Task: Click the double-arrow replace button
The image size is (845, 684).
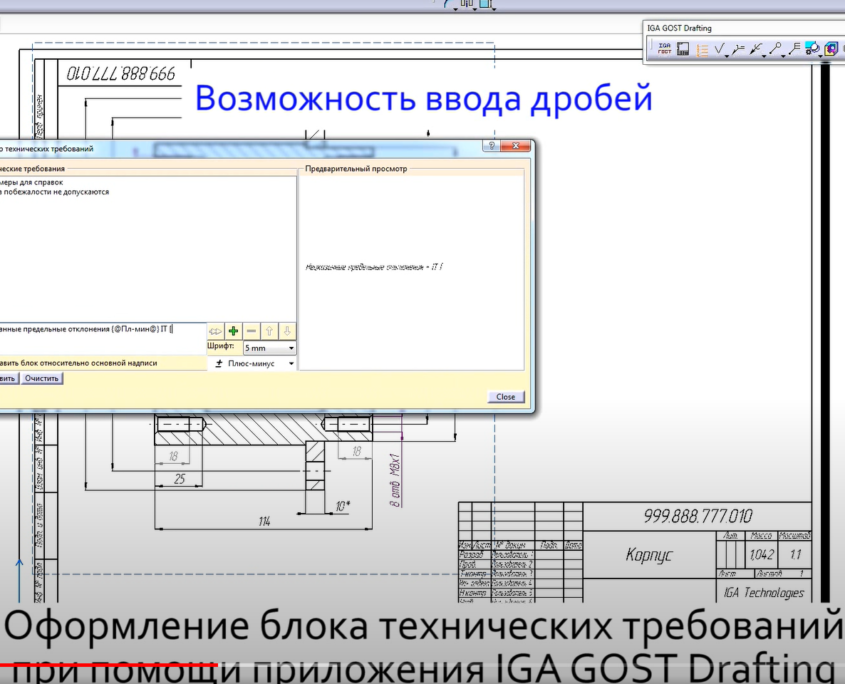Action: pyautogui.click(x=215, y=331)
